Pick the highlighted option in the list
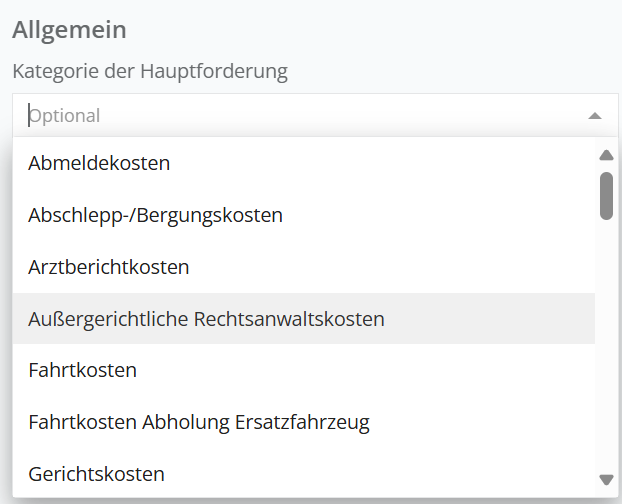 tap(206, 319)
